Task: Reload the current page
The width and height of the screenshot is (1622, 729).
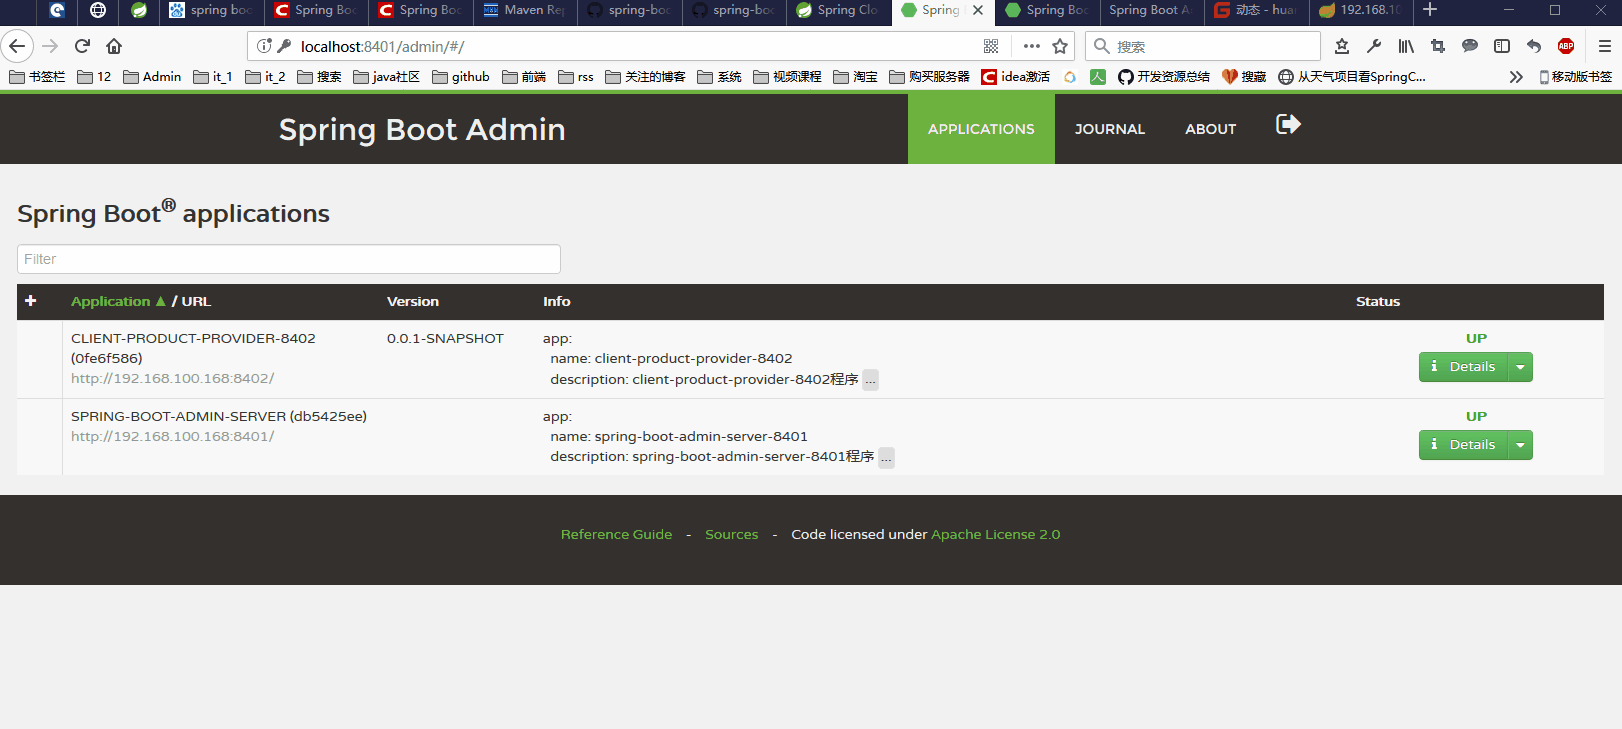Action: (82, 46)
